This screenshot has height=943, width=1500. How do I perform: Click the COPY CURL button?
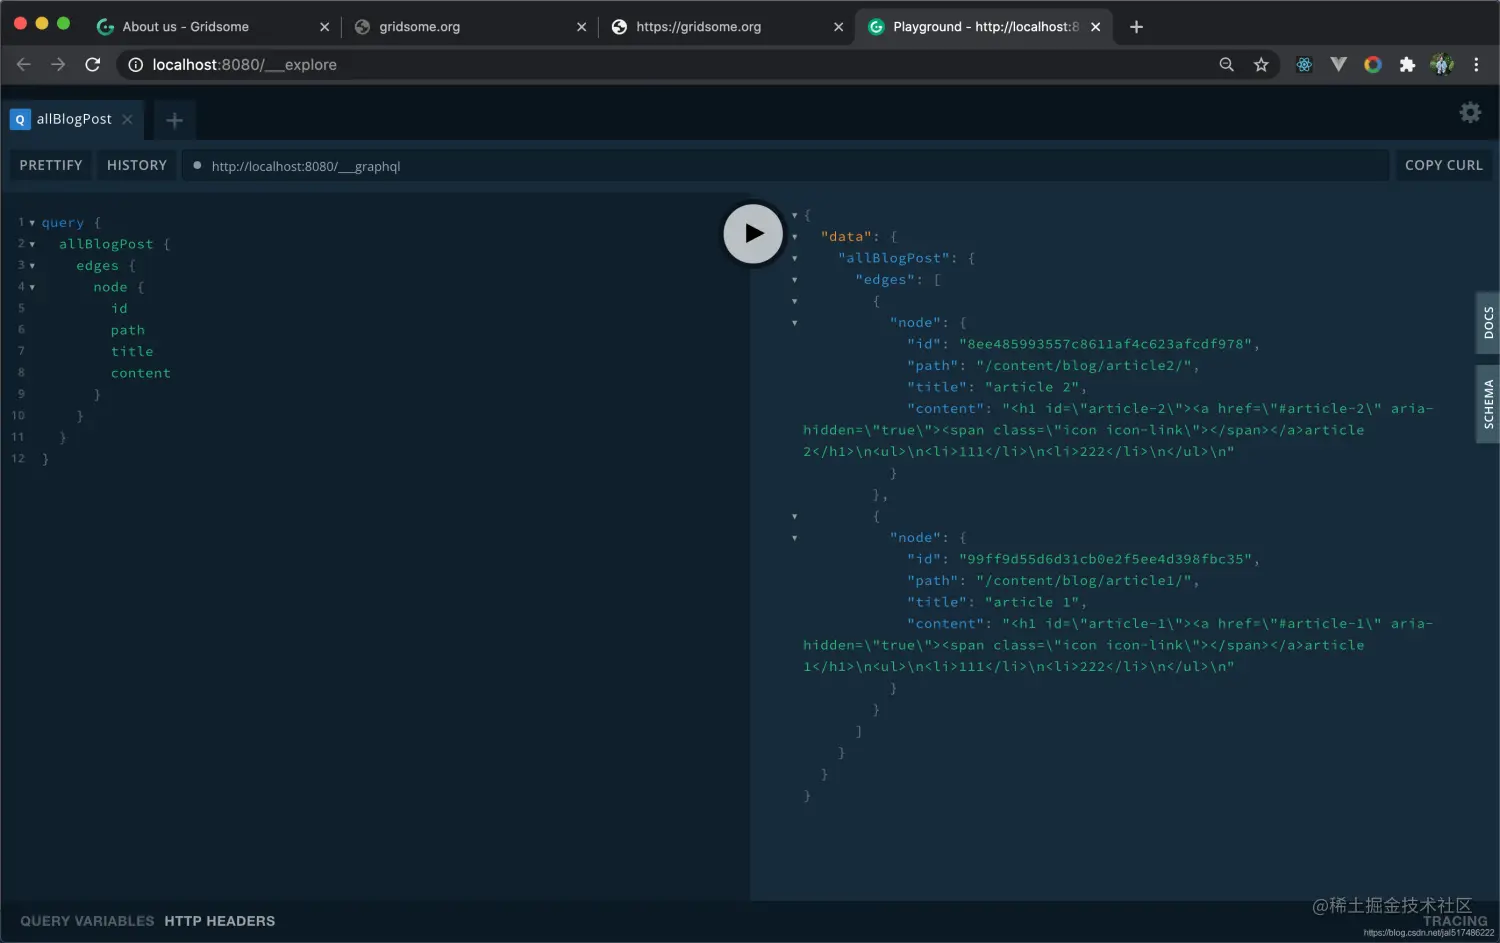1443,165
